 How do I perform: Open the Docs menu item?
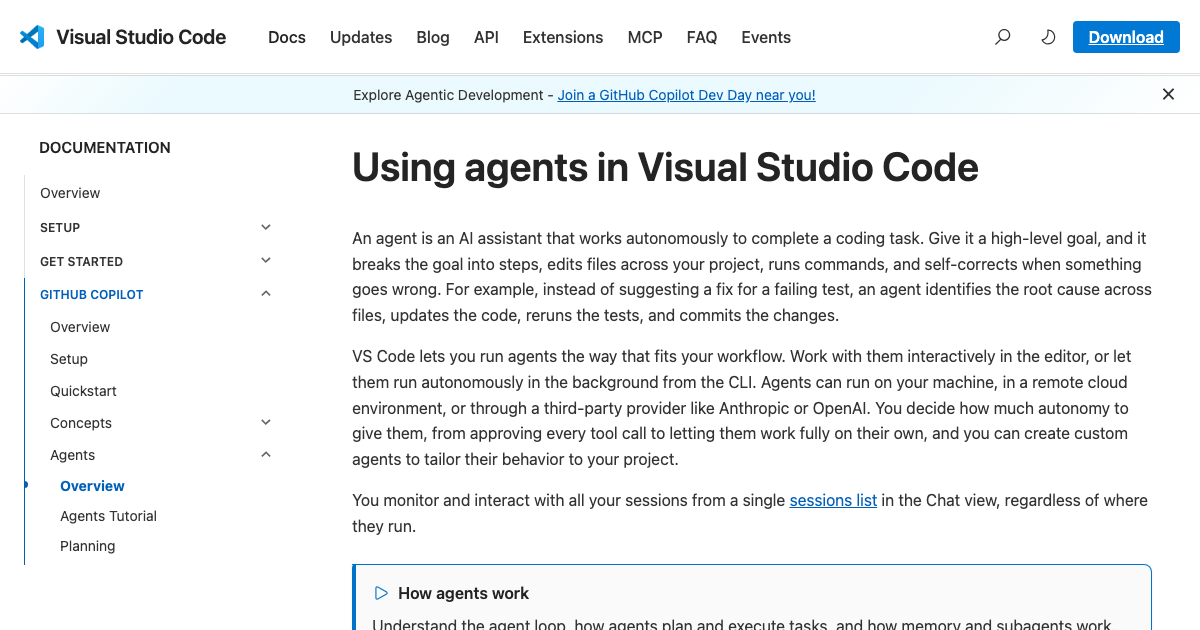287,37
